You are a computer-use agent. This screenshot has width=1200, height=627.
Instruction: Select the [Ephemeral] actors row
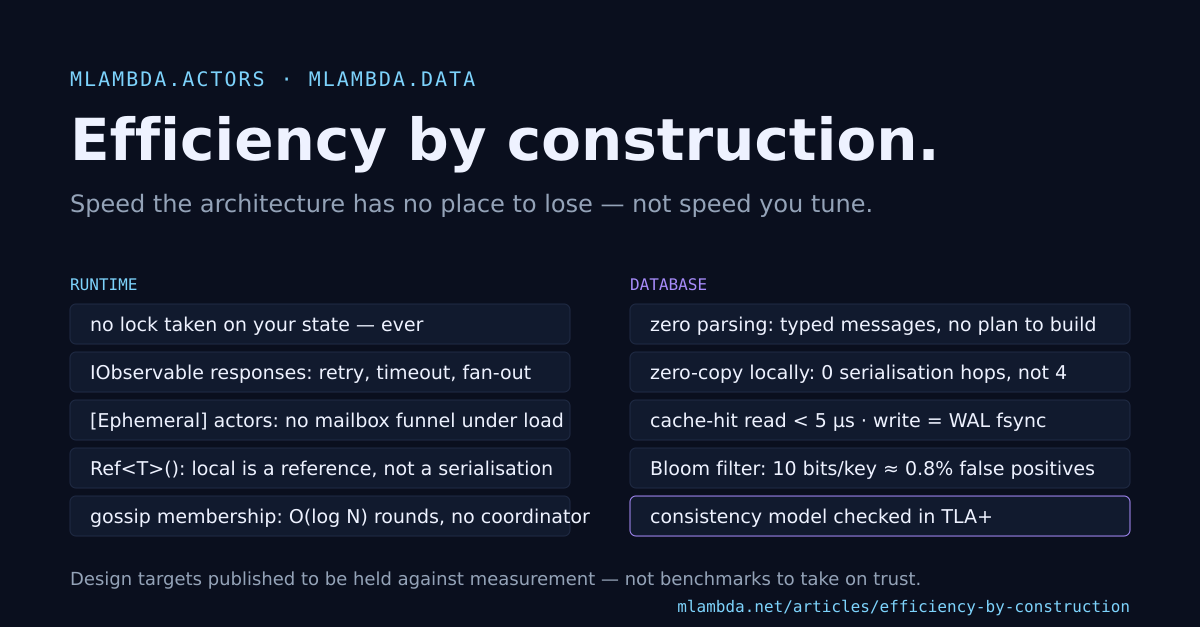pyautogui.click(x=320, y=420)
